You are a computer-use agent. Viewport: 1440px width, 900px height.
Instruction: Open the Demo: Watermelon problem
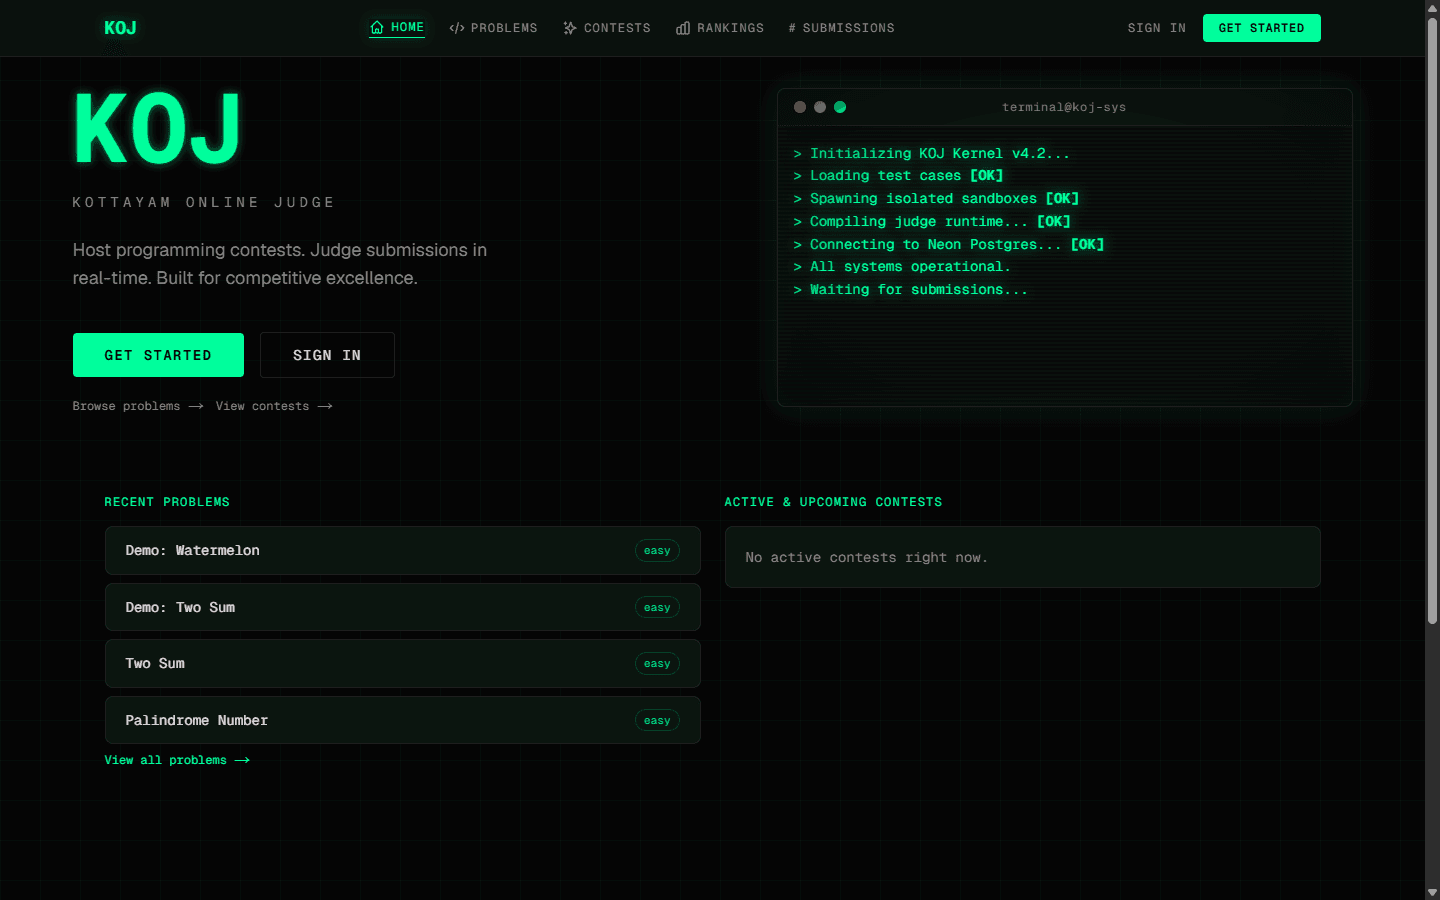tap(403, 550)
